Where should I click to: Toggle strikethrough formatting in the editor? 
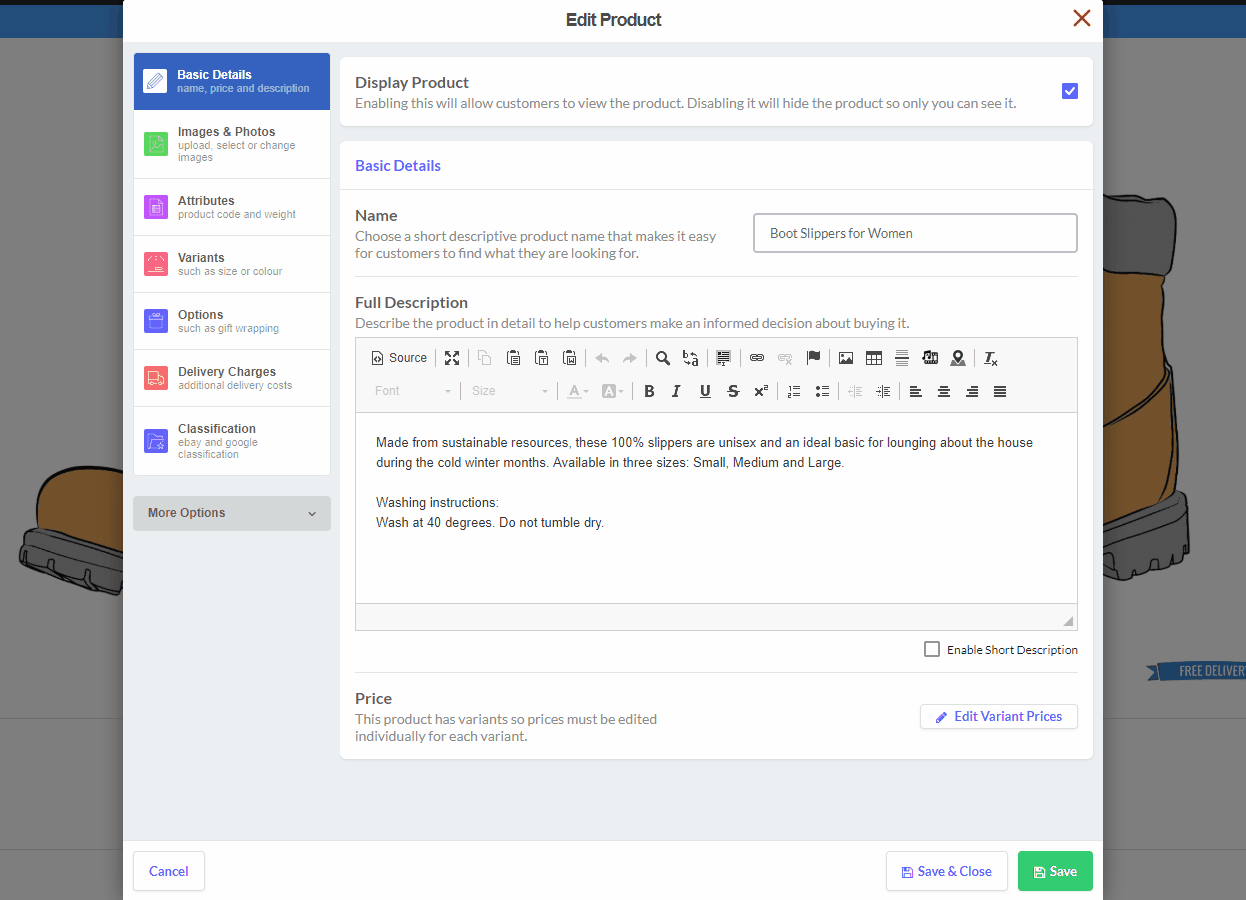point(732,391)
